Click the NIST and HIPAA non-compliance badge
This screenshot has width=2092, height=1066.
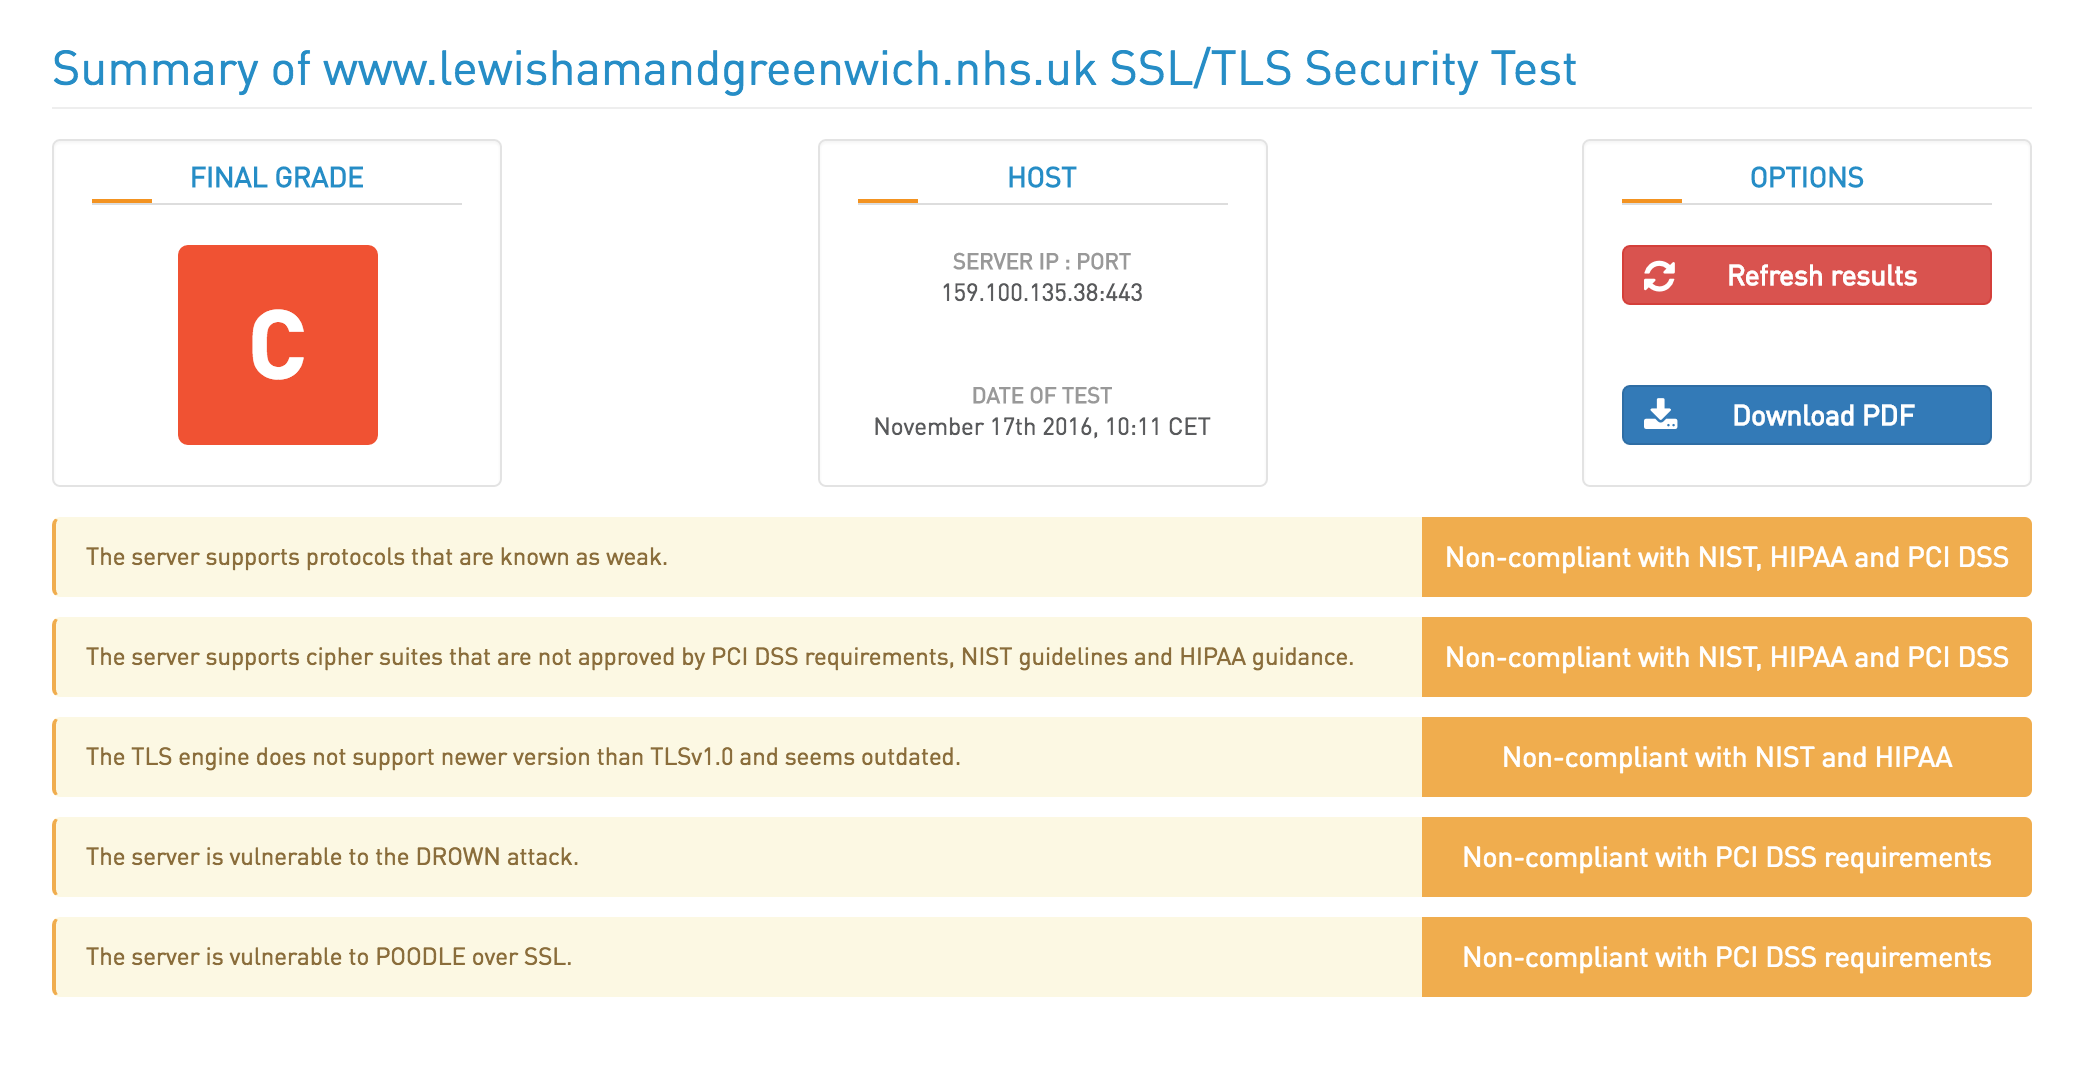pos(1727,757)
